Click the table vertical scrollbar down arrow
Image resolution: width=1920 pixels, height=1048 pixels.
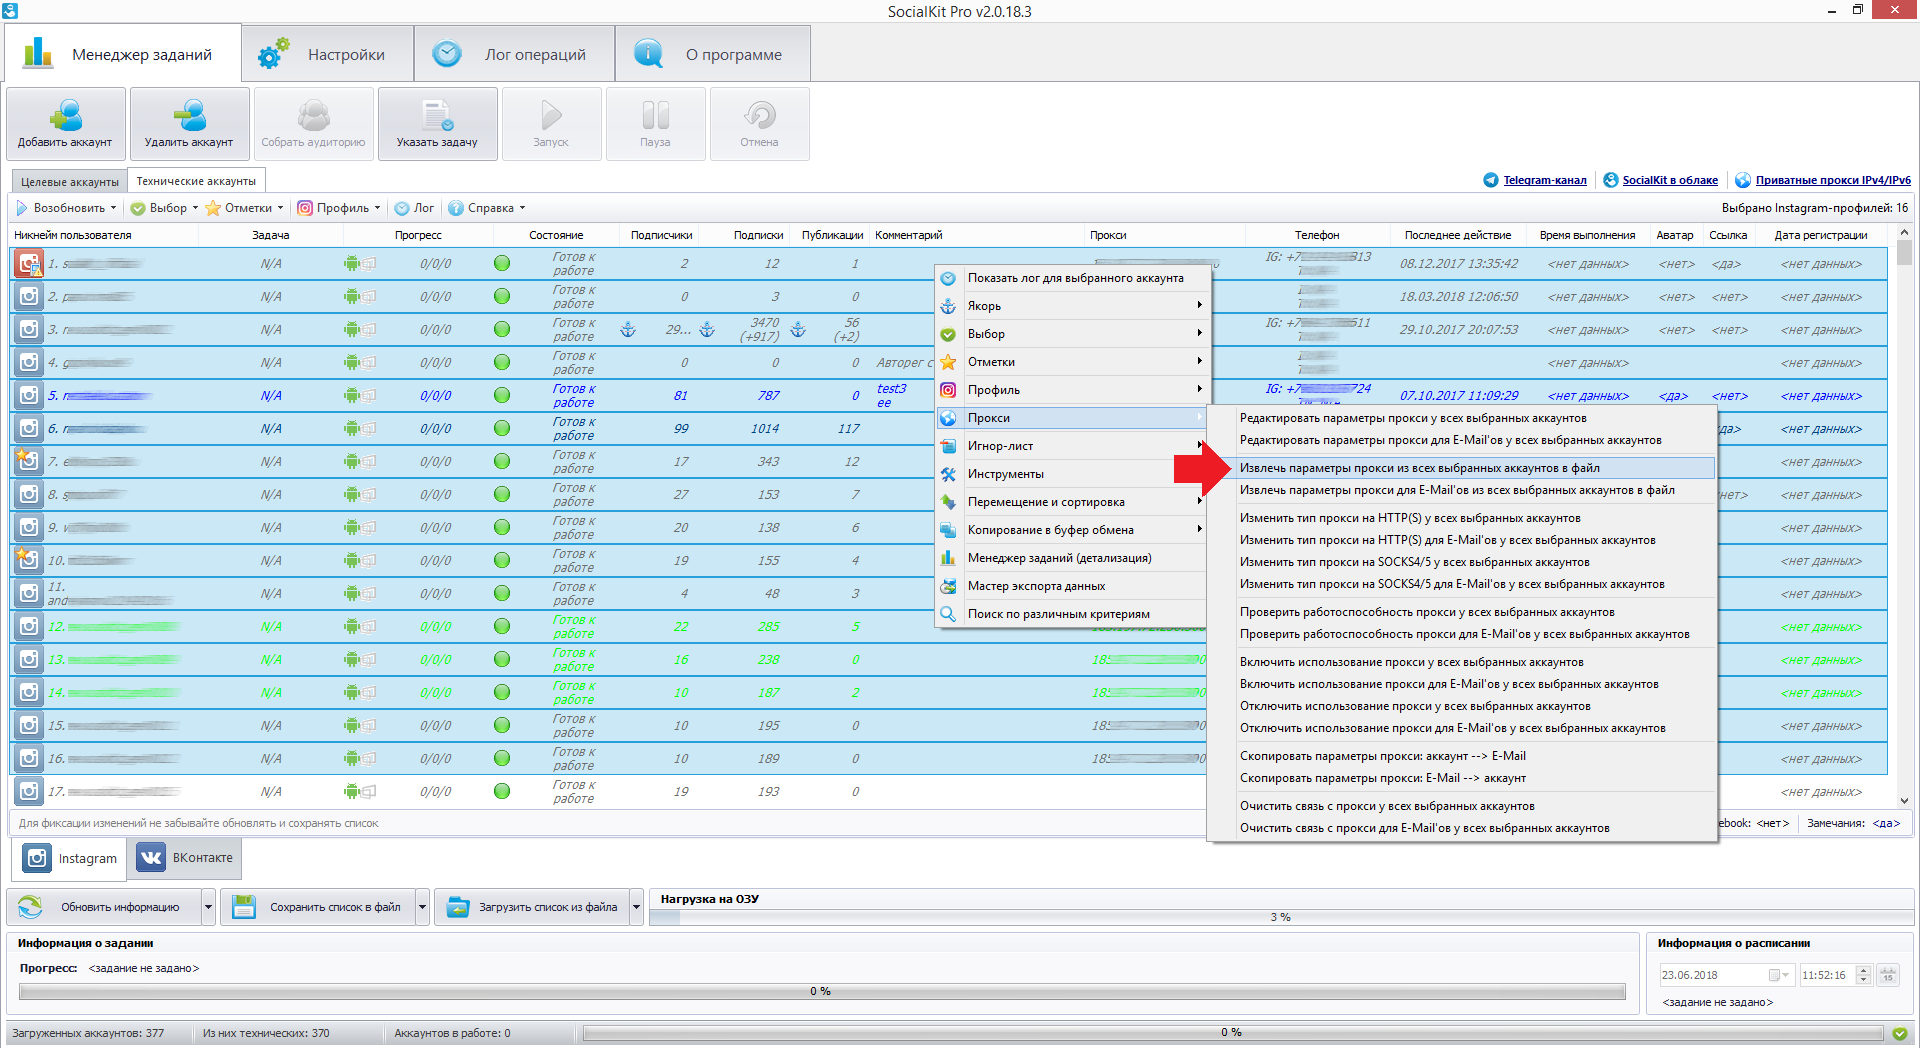point(1904,800)
